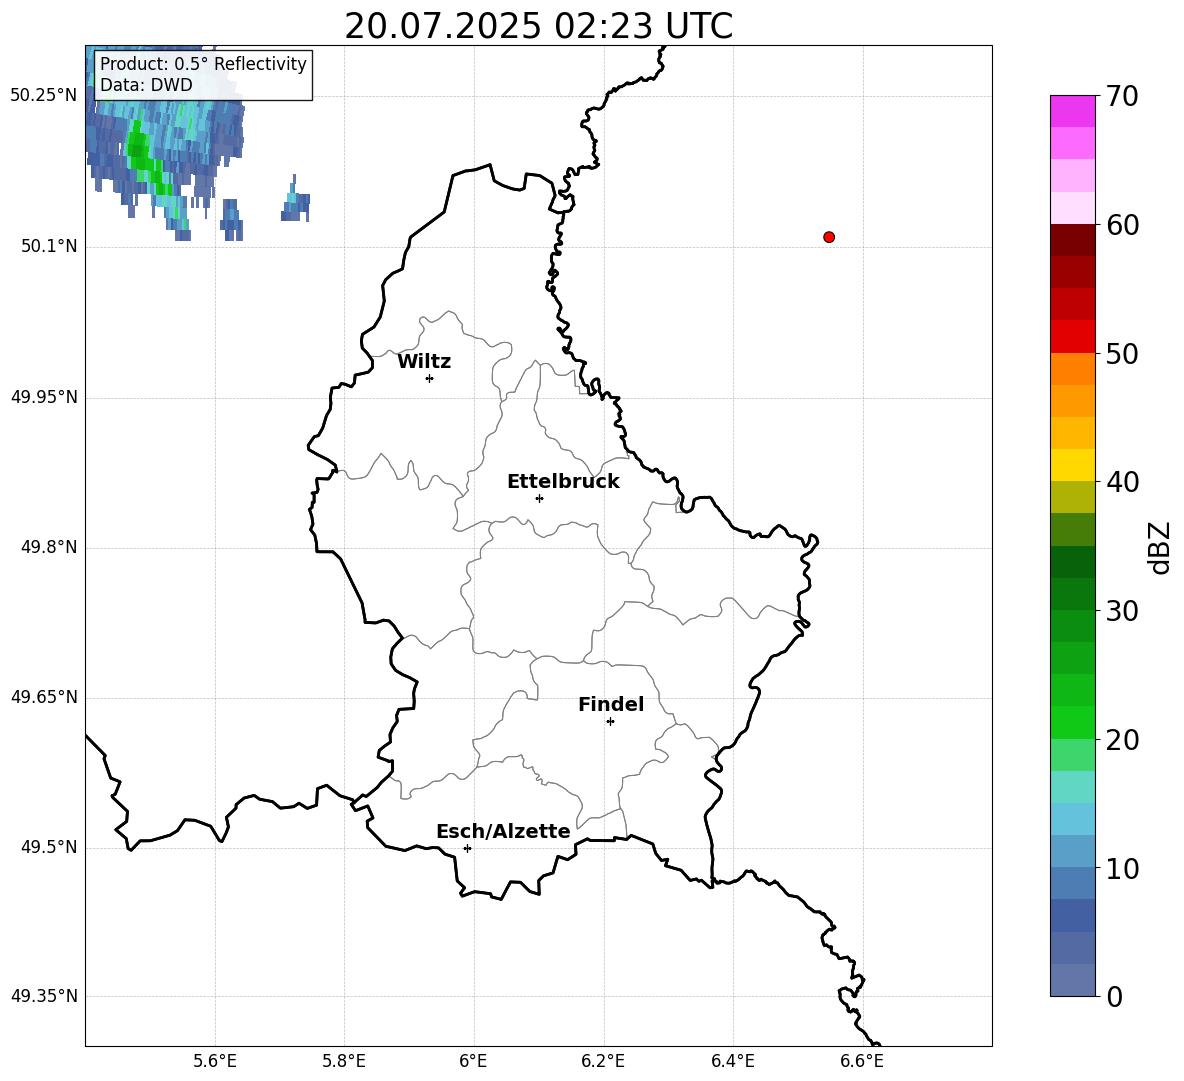Click the Data: DWD text
The width and height of the screenshot is (1184, 1081).
(146, 85)
